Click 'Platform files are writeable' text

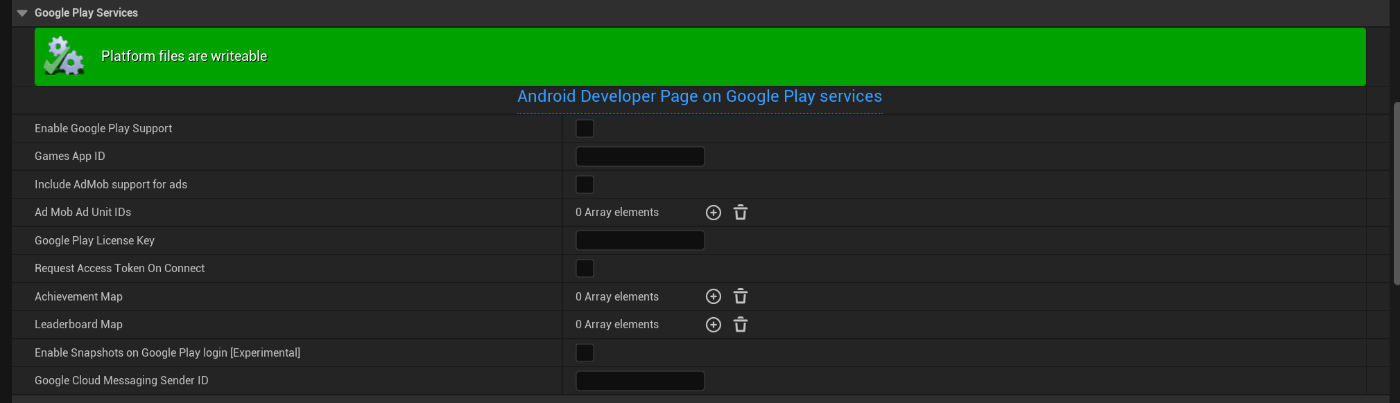coord(184,56)
